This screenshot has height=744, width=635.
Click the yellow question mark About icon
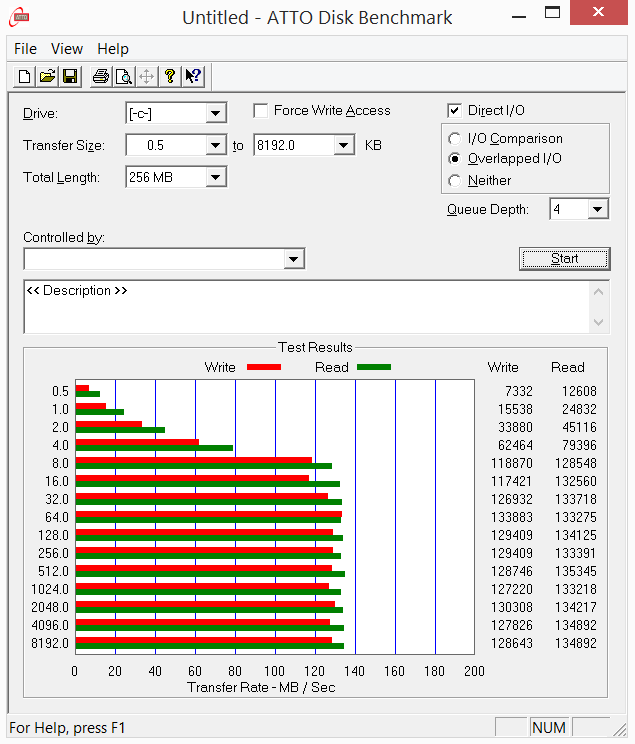(169, 76)
